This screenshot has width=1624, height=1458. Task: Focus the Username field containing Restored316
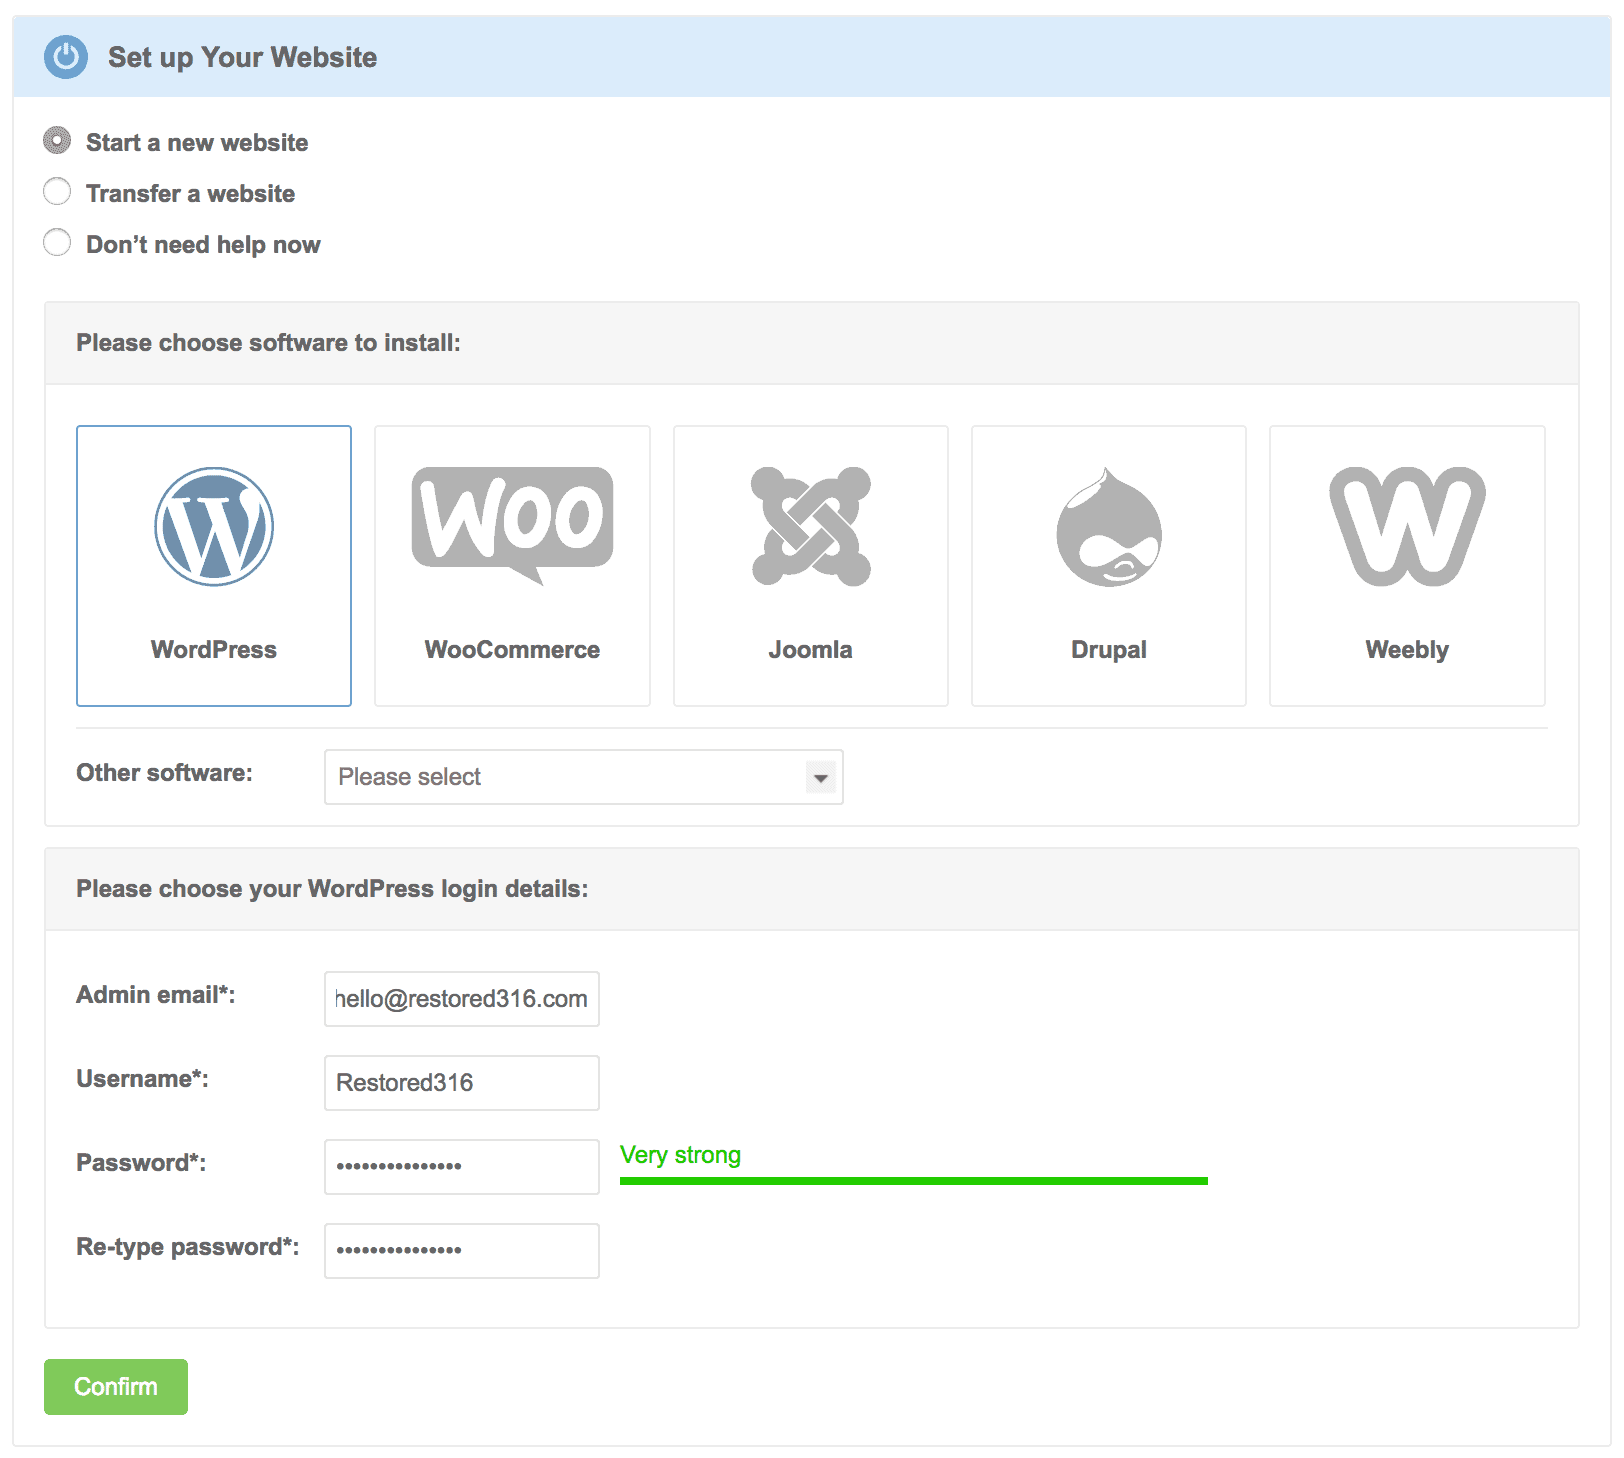pyautogui.click(x=462, y=1083)
